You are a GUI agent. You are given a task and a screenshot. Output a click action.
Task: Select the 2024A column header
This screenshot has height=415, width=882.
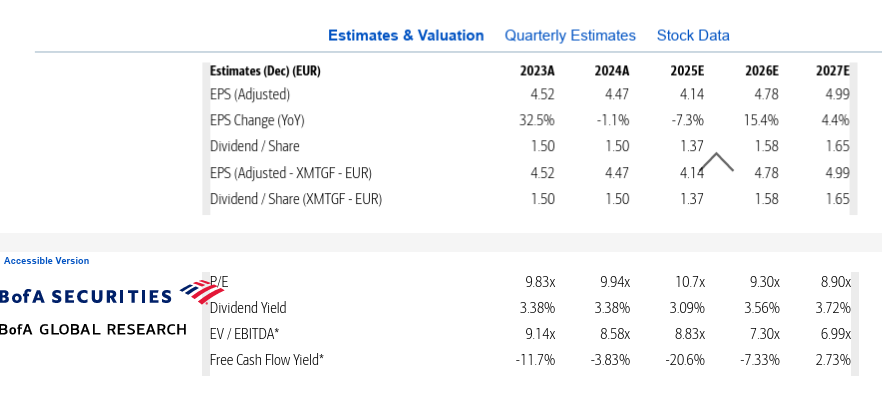click(x=612, y=71)
